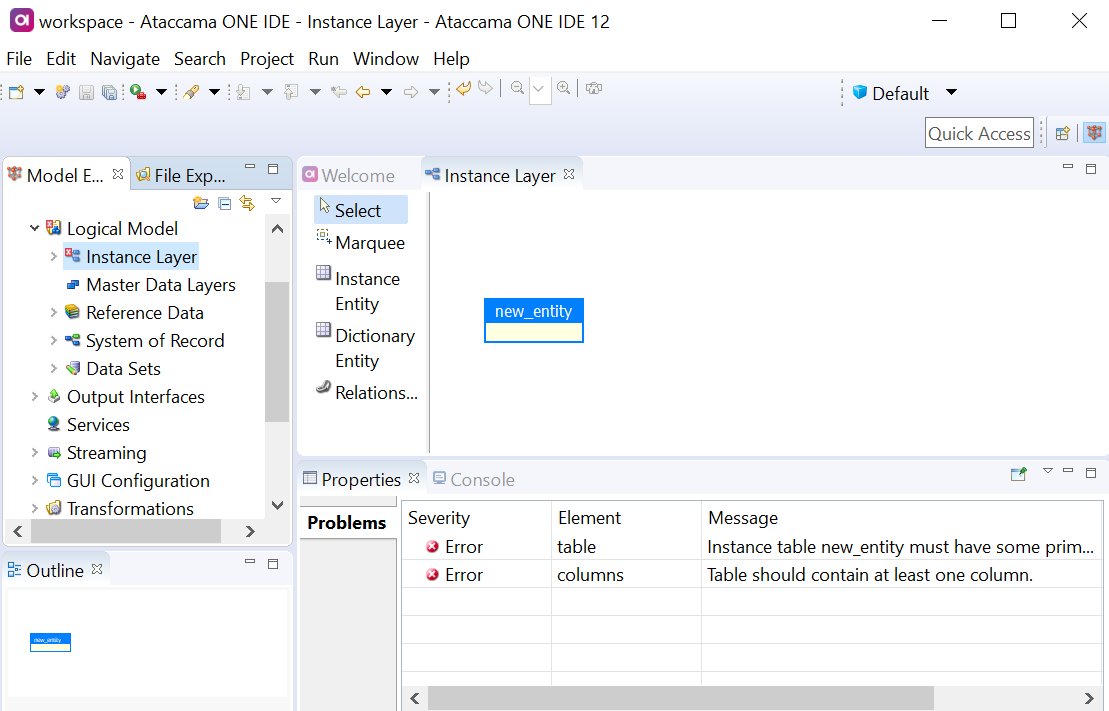1109x711 pixels.
Task: Toggle Link with Editor in Model Explorer
Action: point(247,203)
